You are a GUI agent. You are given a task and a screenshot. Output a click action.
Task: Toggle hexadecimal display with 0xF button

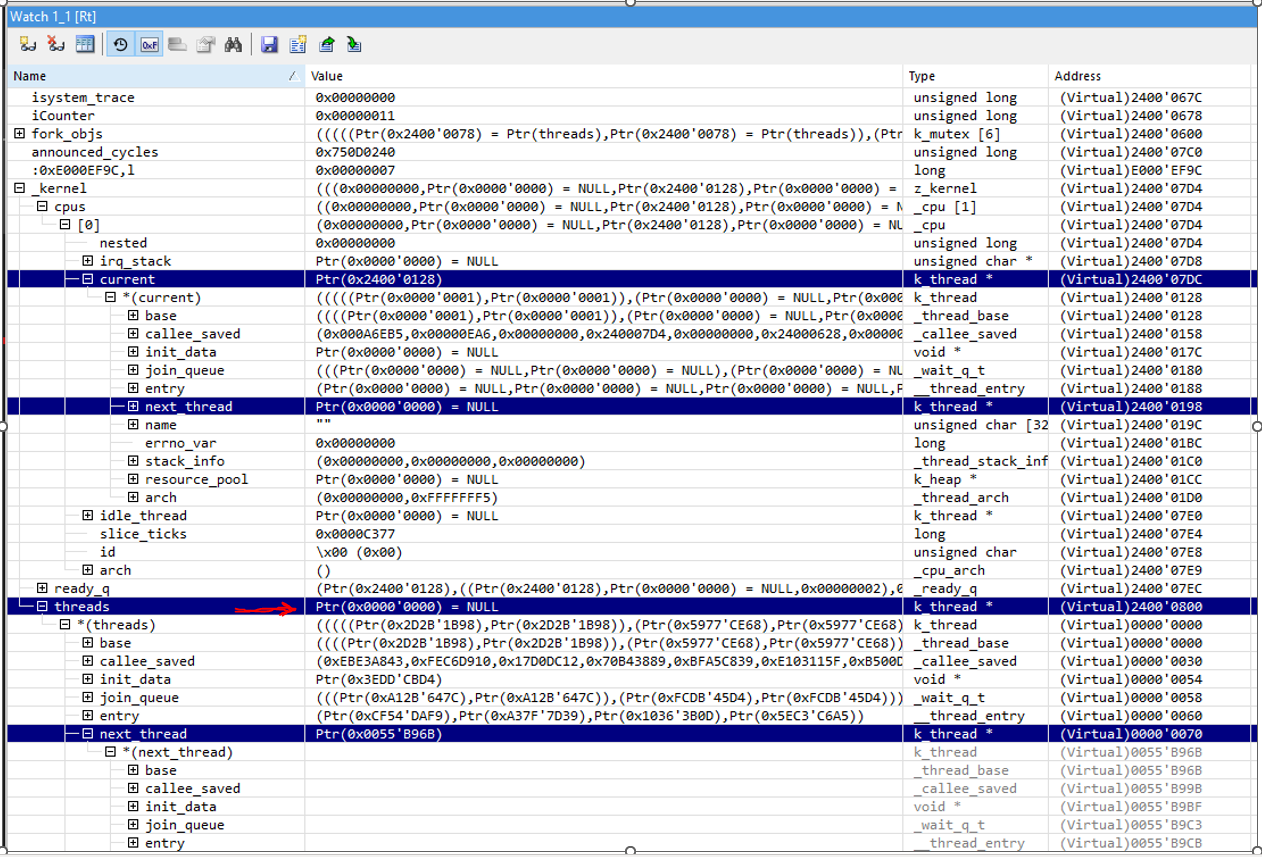point(149,44)
